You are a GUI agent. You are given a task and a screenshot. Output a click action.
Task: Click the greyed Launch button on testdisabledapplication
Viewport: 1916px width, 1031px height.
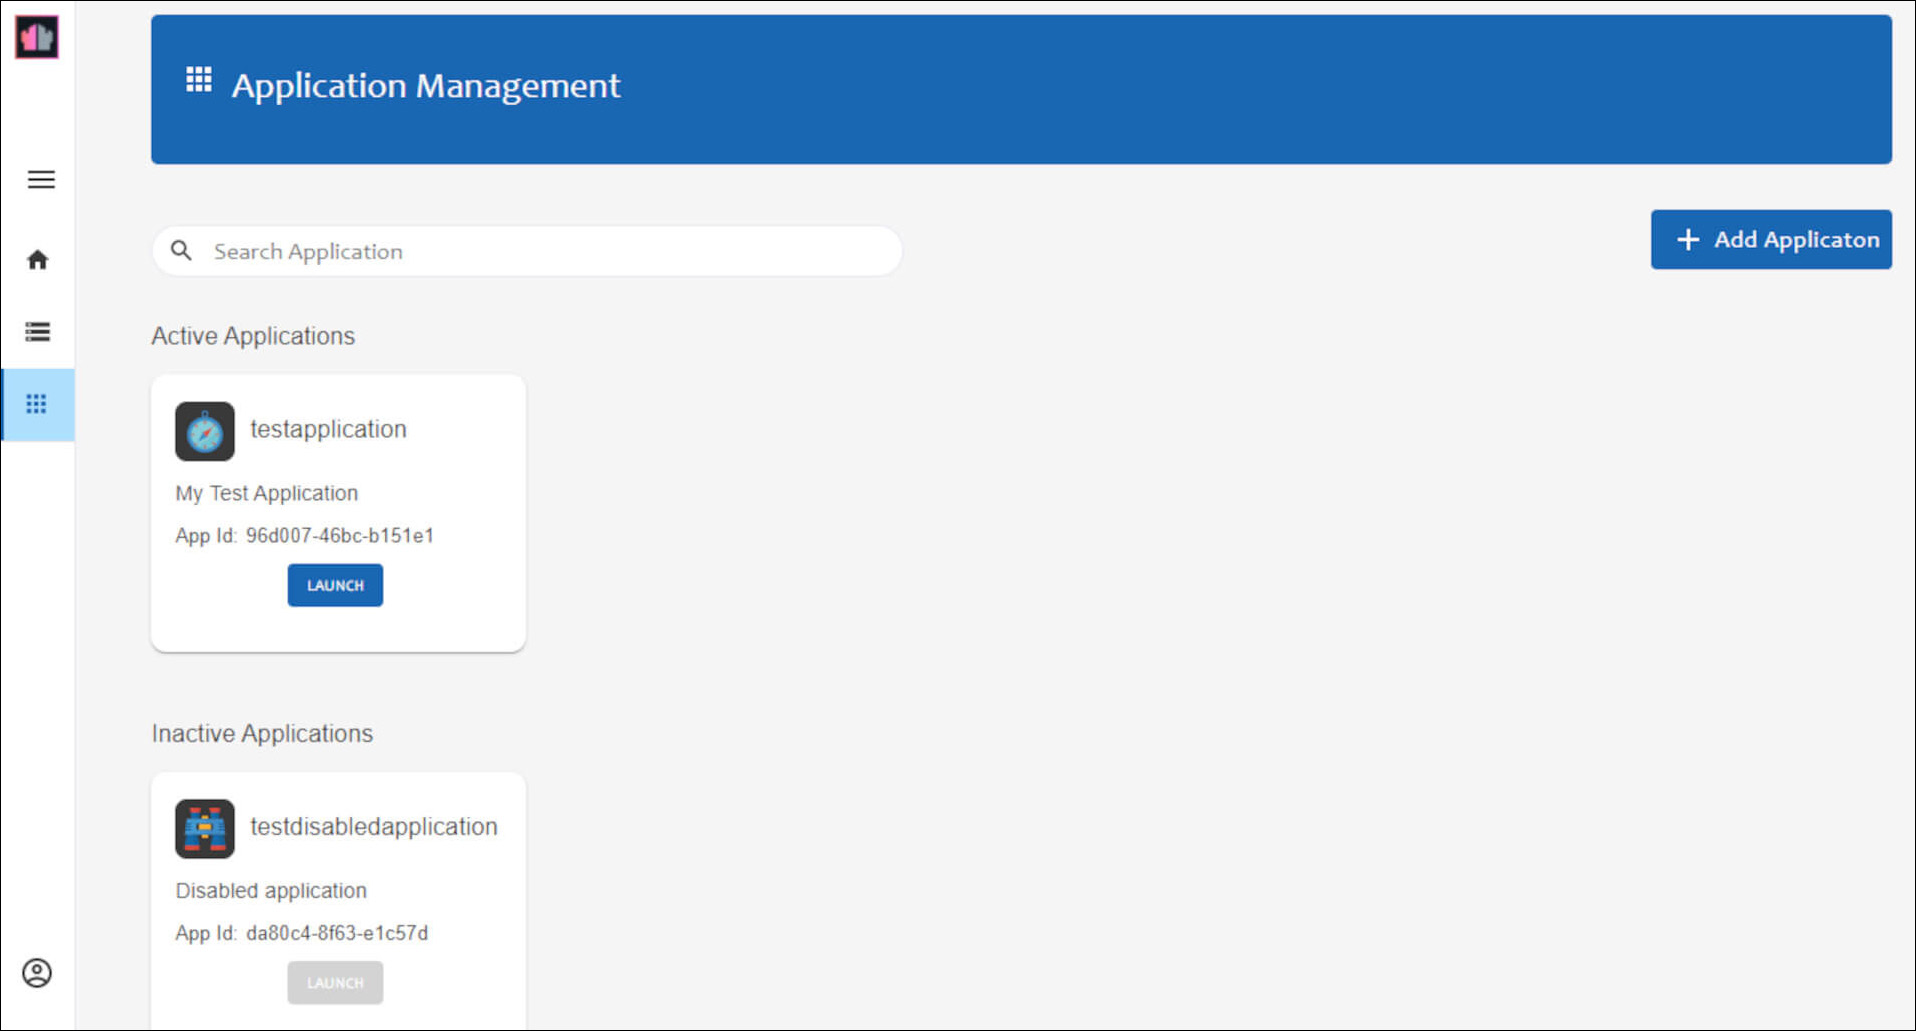(335, 983)
